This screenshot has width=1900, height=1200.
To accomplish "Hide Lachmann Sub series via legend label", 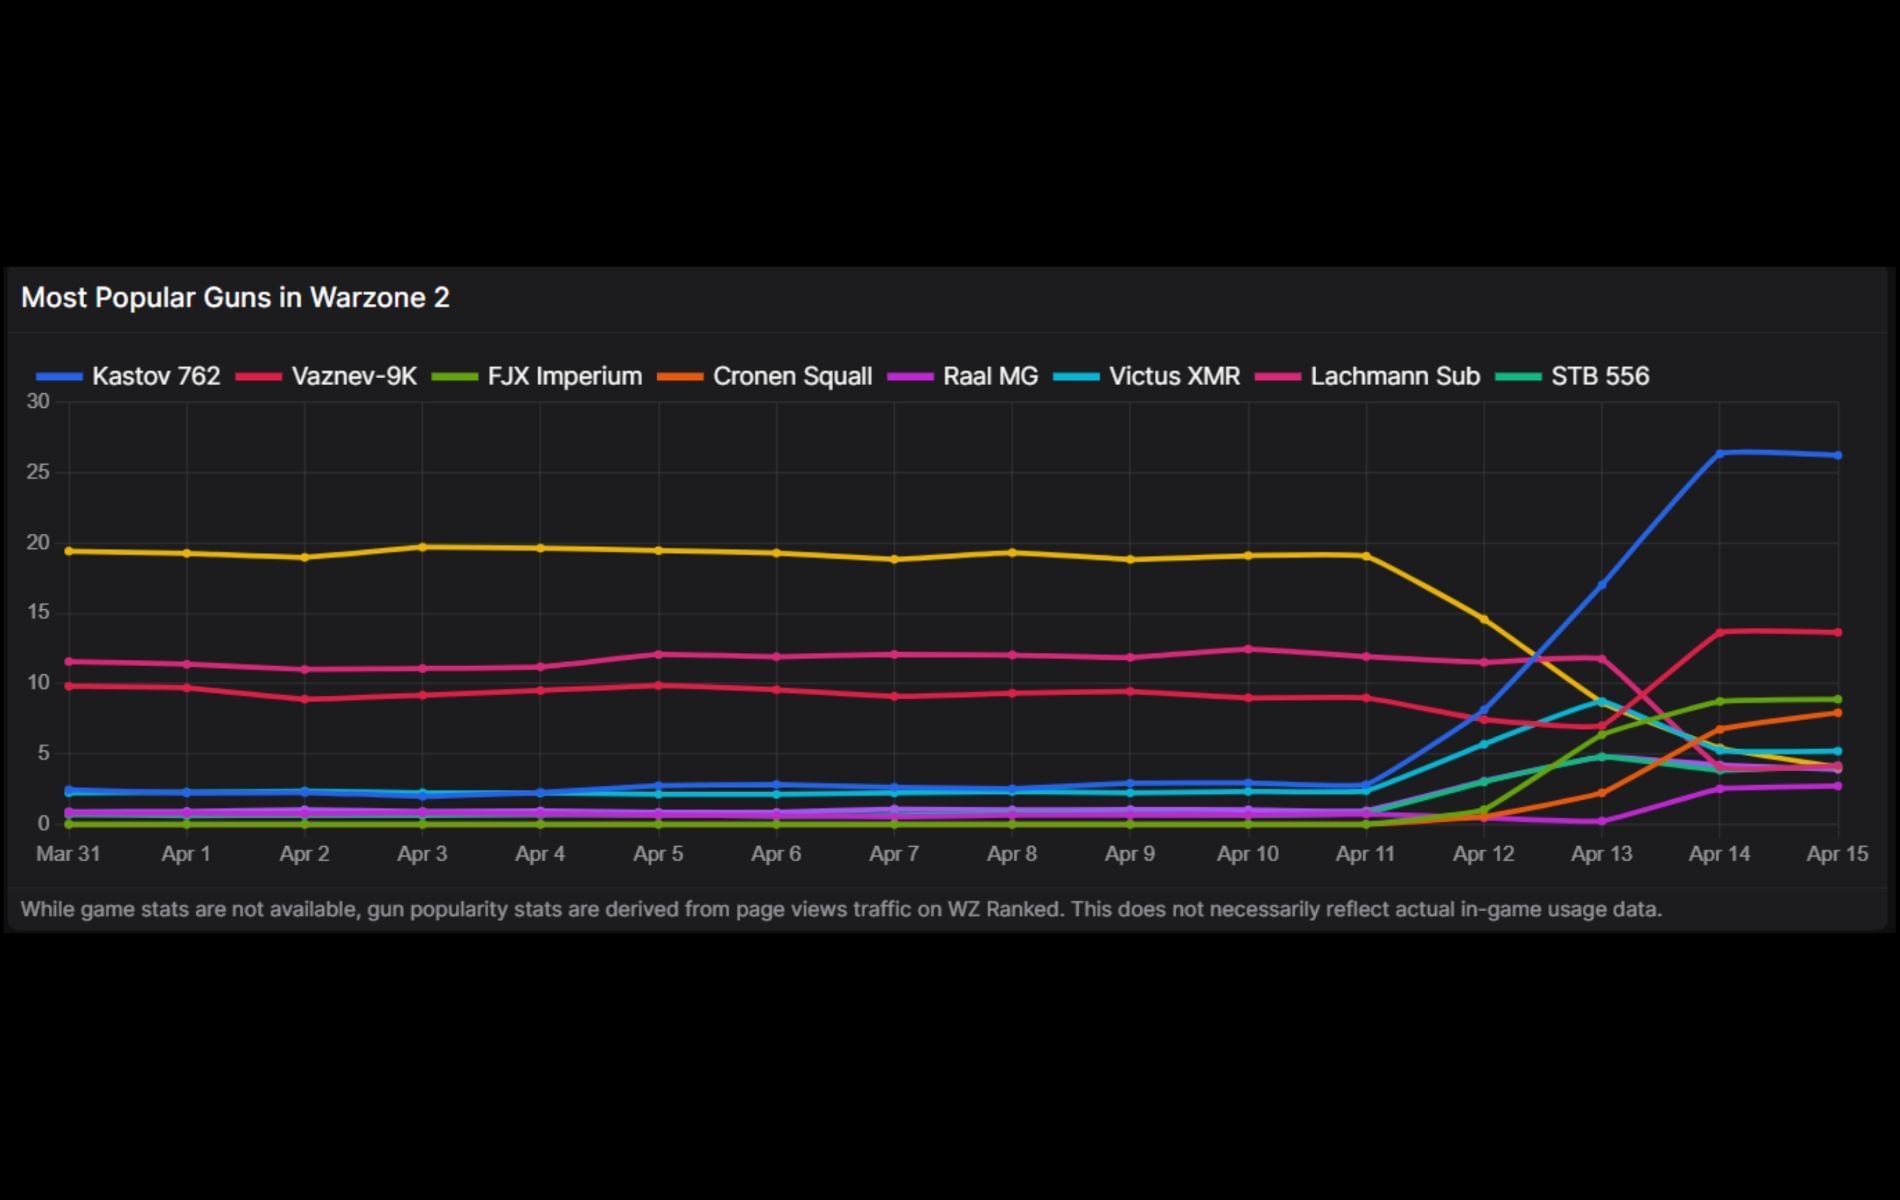I will pyautogui.click(x=1394, y=377).
